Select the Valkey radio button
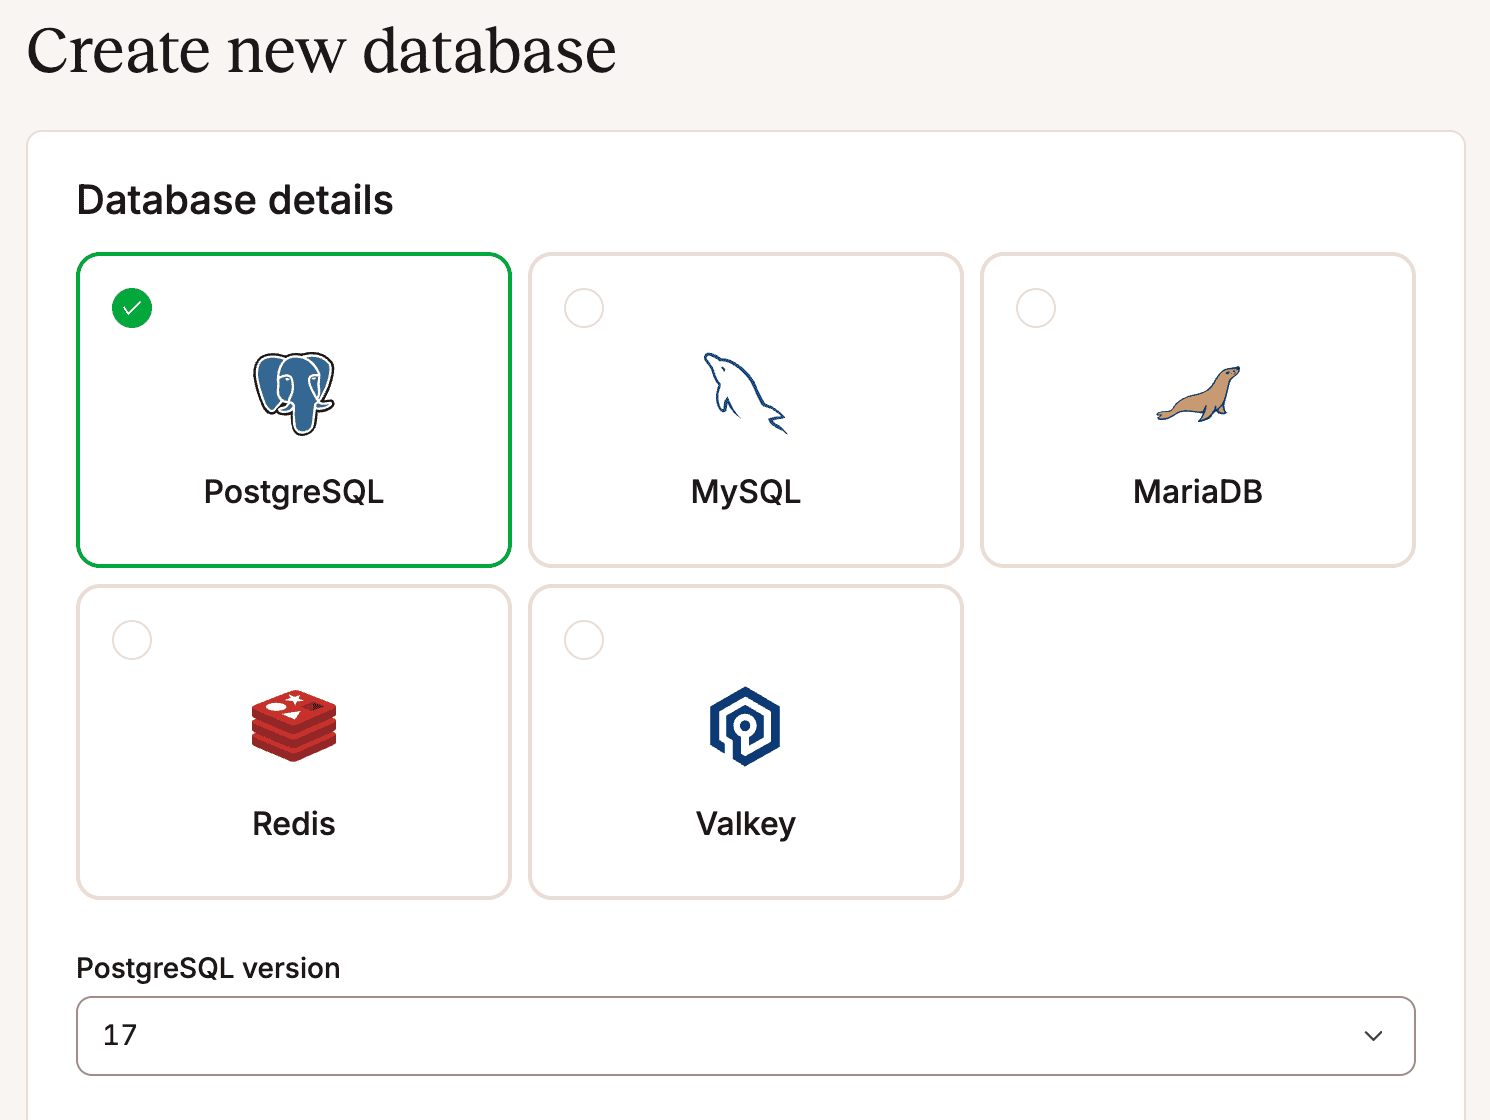The width and height of the screenshot is (1490, 1120). click(x=584, y=640)
